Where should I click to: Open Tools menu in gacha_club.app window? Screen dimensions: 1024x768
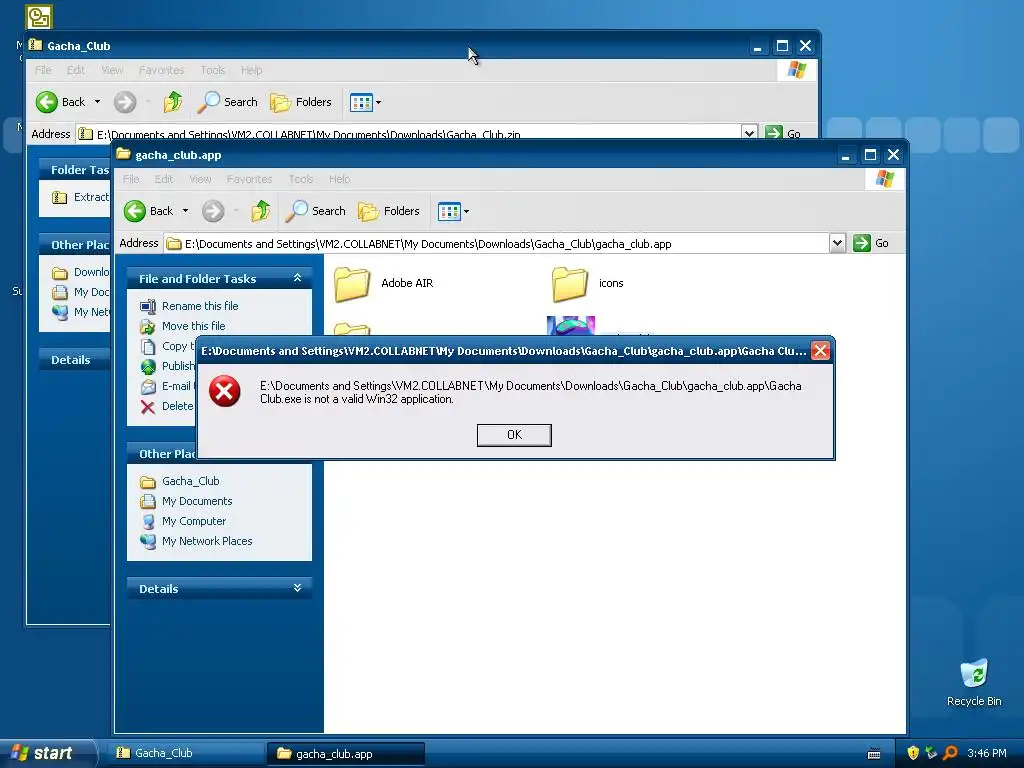(300, 179)
